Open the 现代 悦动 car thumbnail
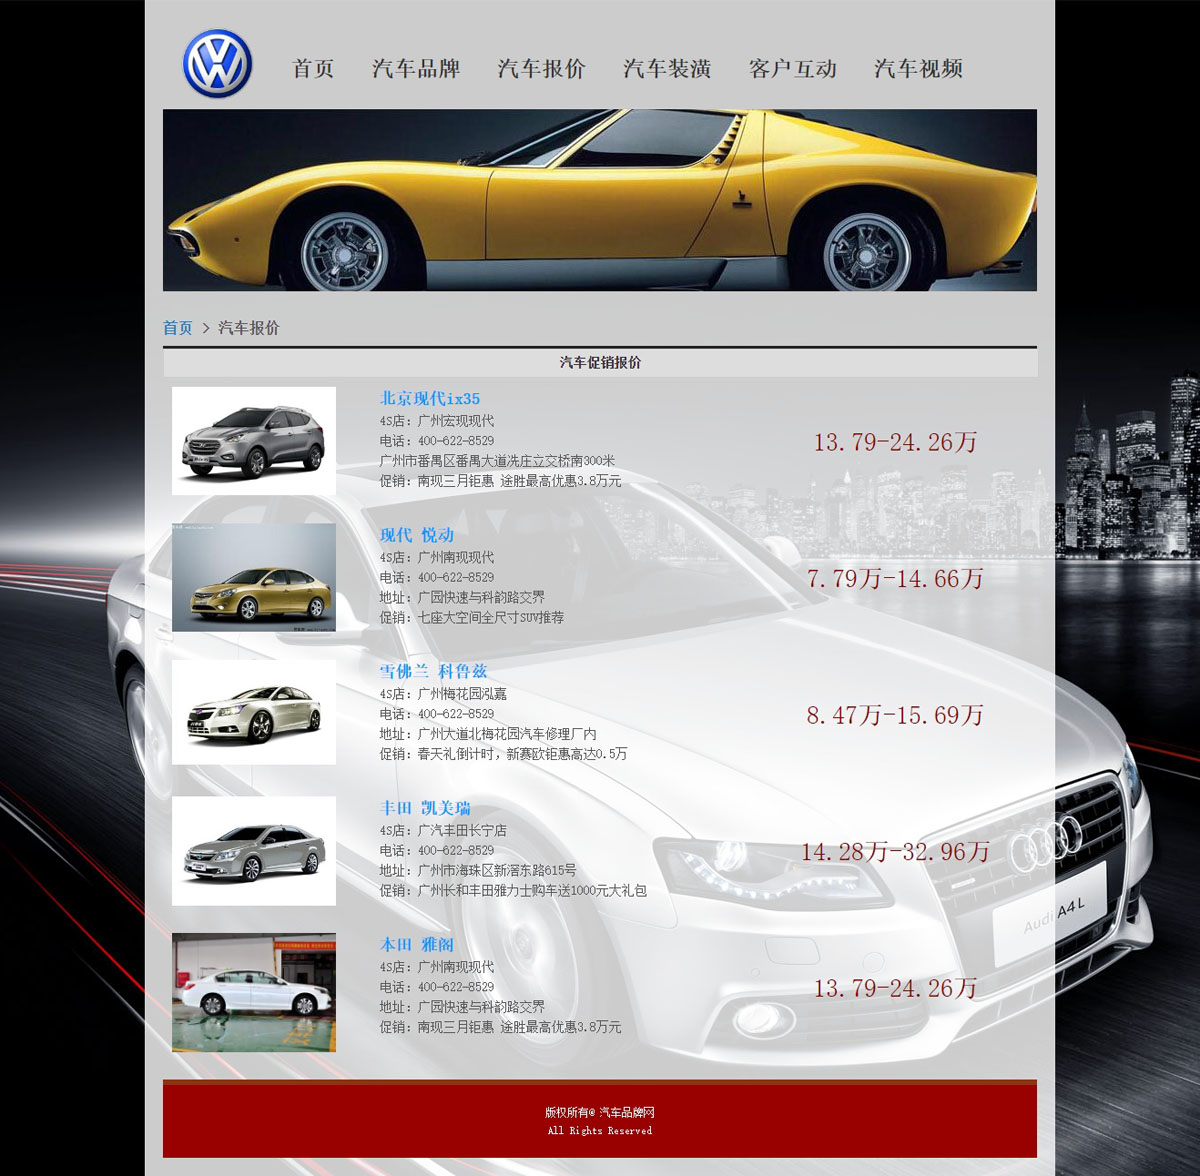Viewport: 1200px width, 1176px height. pyautogui.click(x=254, y=578)
